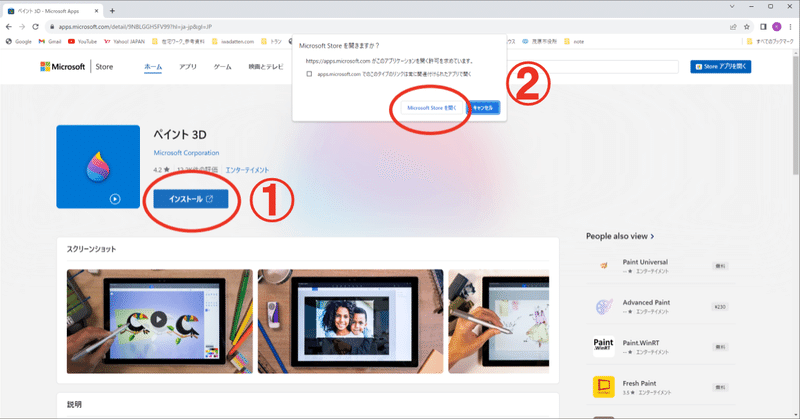The width and height of the screenshot is (800, 419).
Task: Select the 映画とテレビ tab
Action: click(x=266, y=66)
